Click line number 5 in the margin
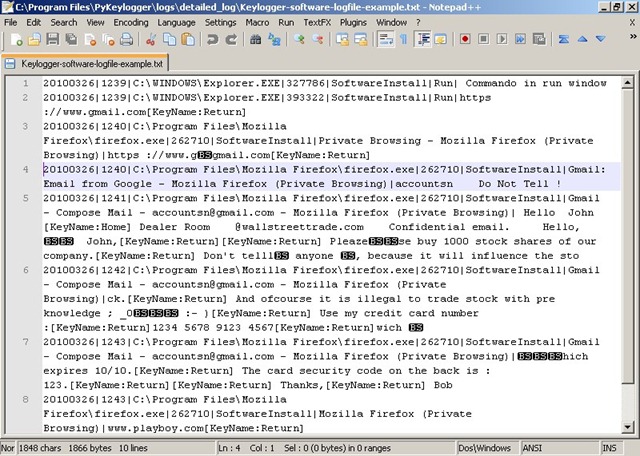Viewport: 640px width, 456px height. click(25, 198)
